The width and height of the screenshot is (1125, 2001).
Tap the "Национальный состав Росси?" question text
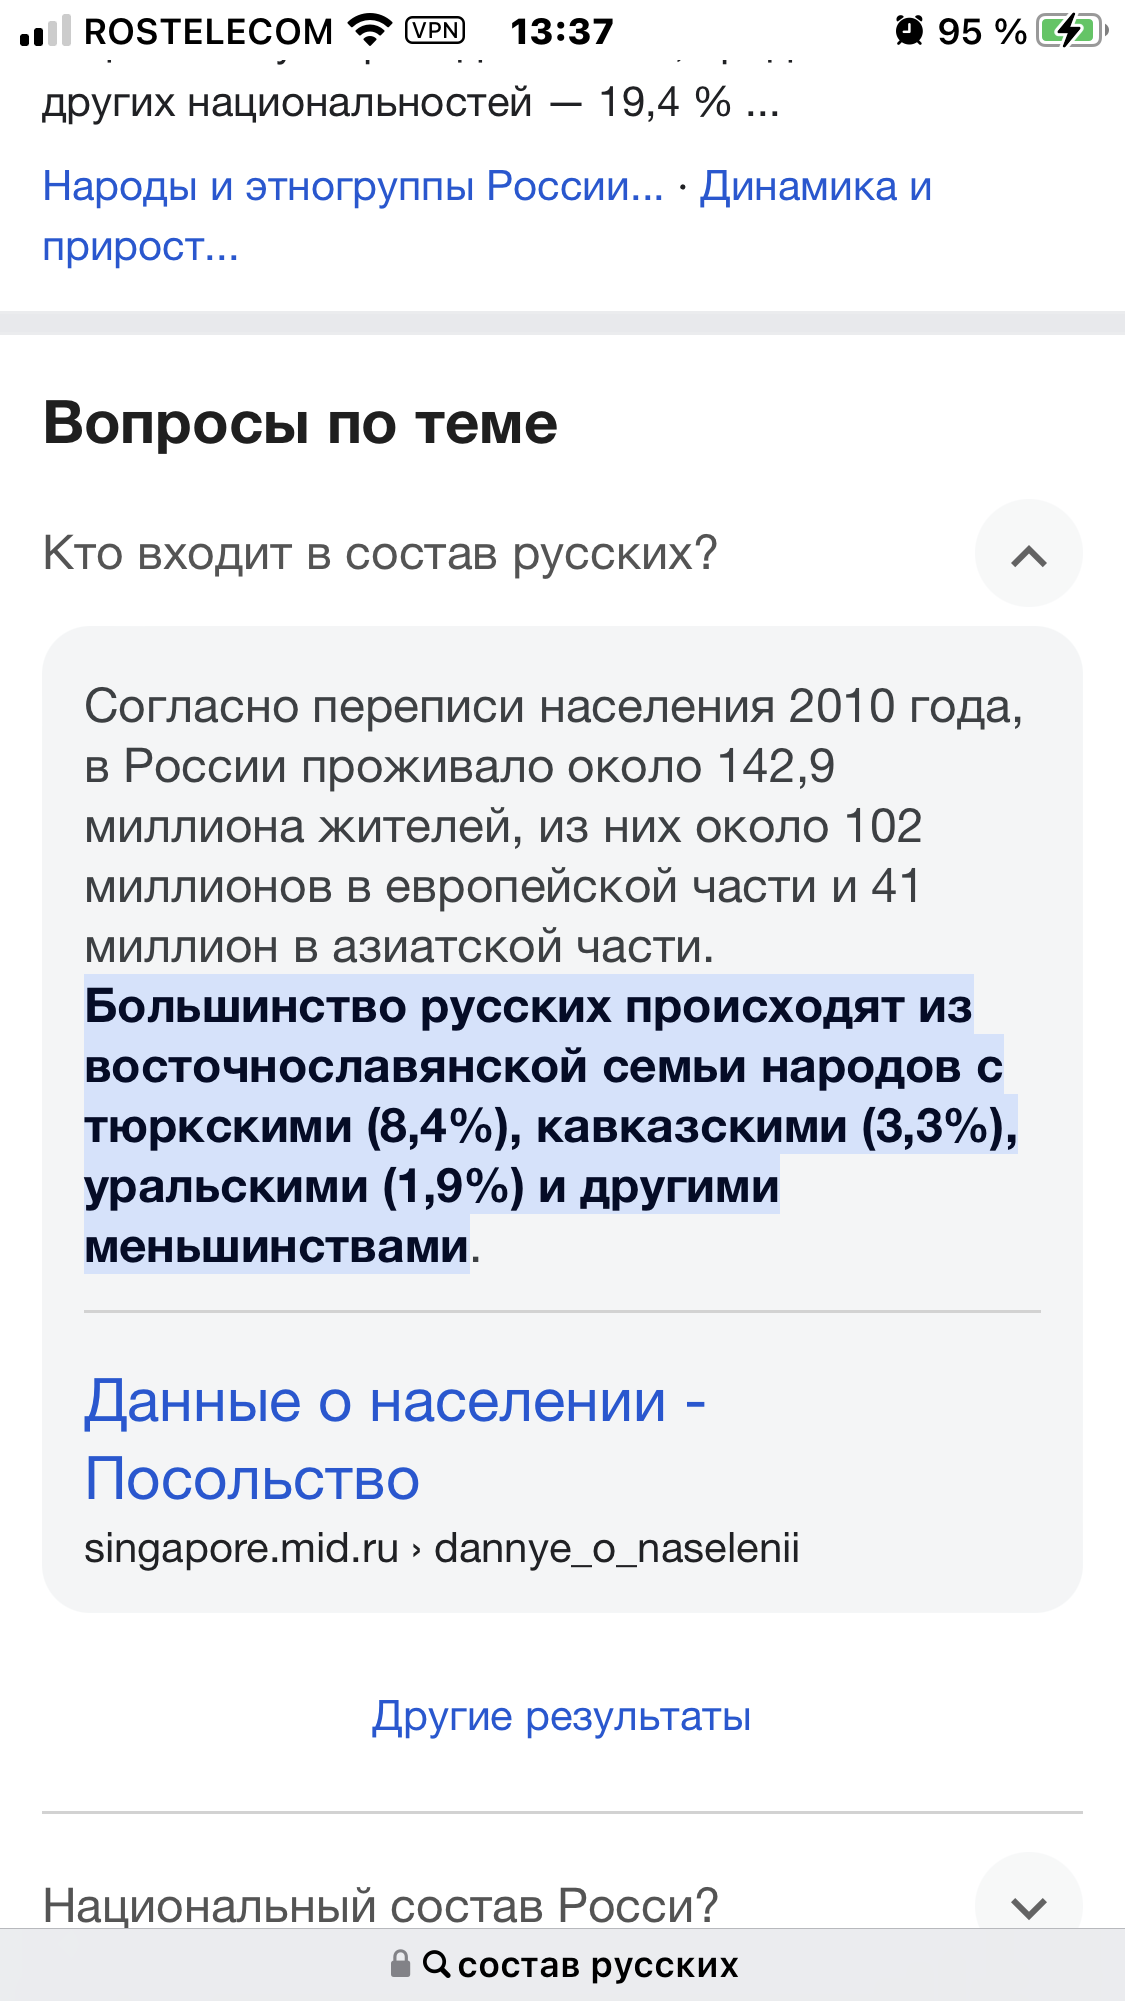point(380,1905)
